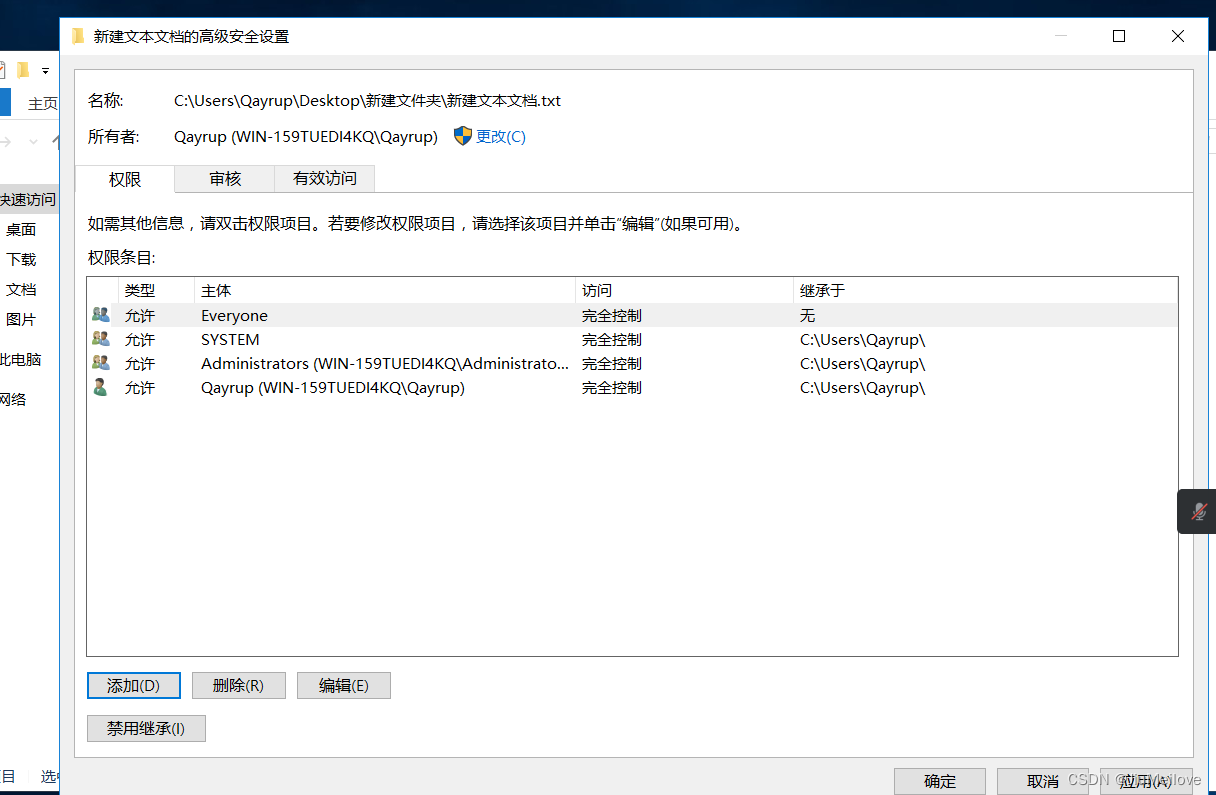
Task: Click the Explorer forward arrow
Action: click(x=5, y=141)
